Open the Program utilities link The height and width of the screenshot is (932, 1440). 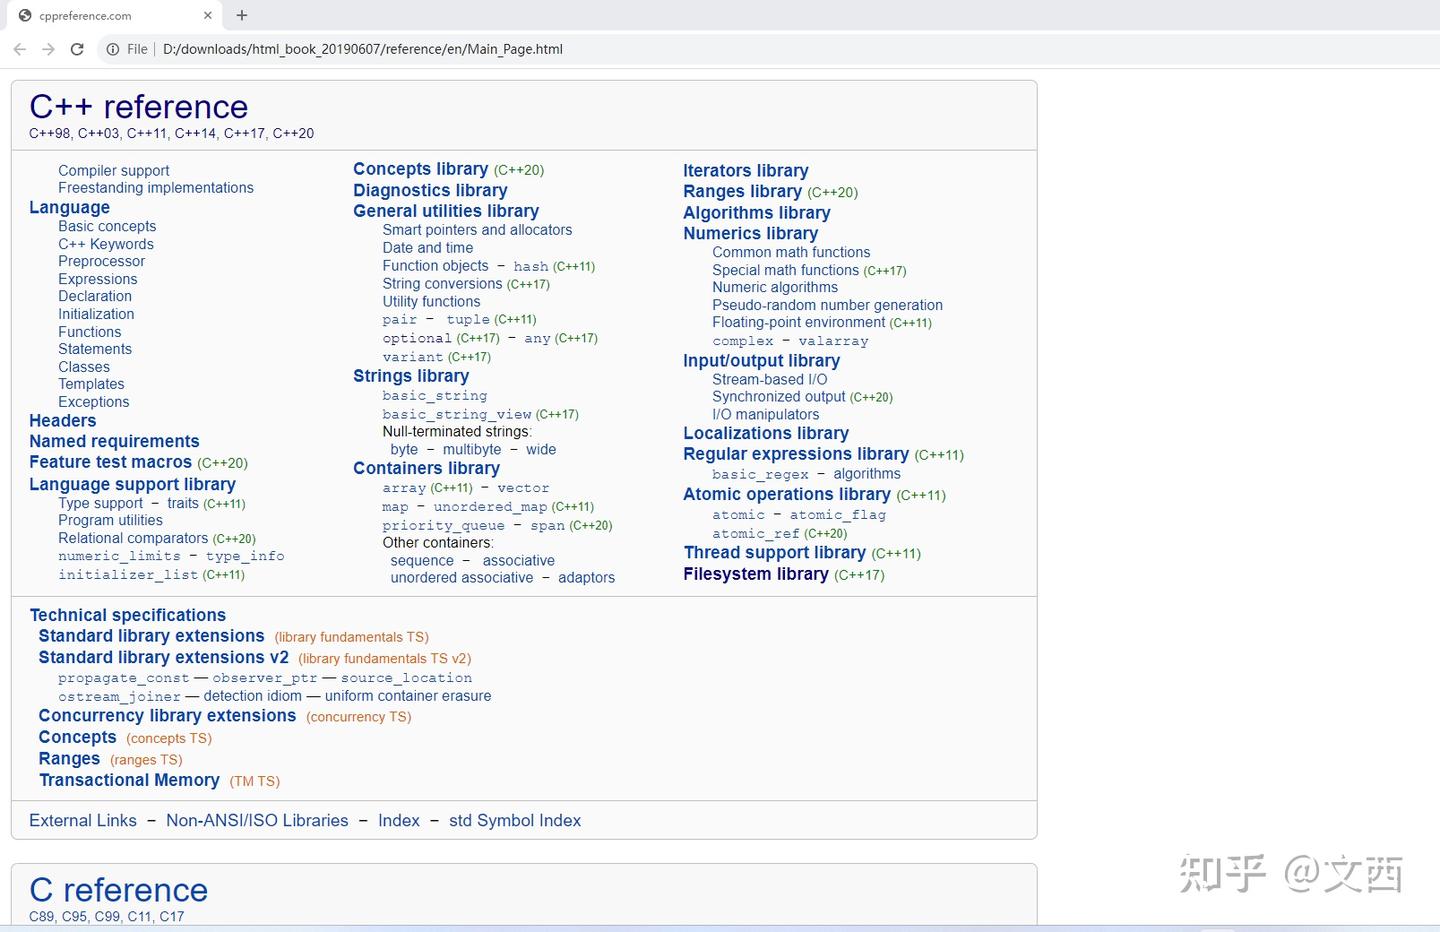[x=110, y=520]
